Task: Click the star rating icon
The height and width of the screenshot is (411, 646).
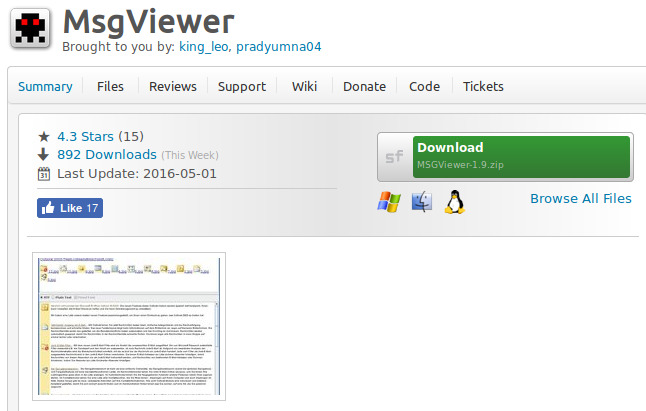Action: coord(44,136)
